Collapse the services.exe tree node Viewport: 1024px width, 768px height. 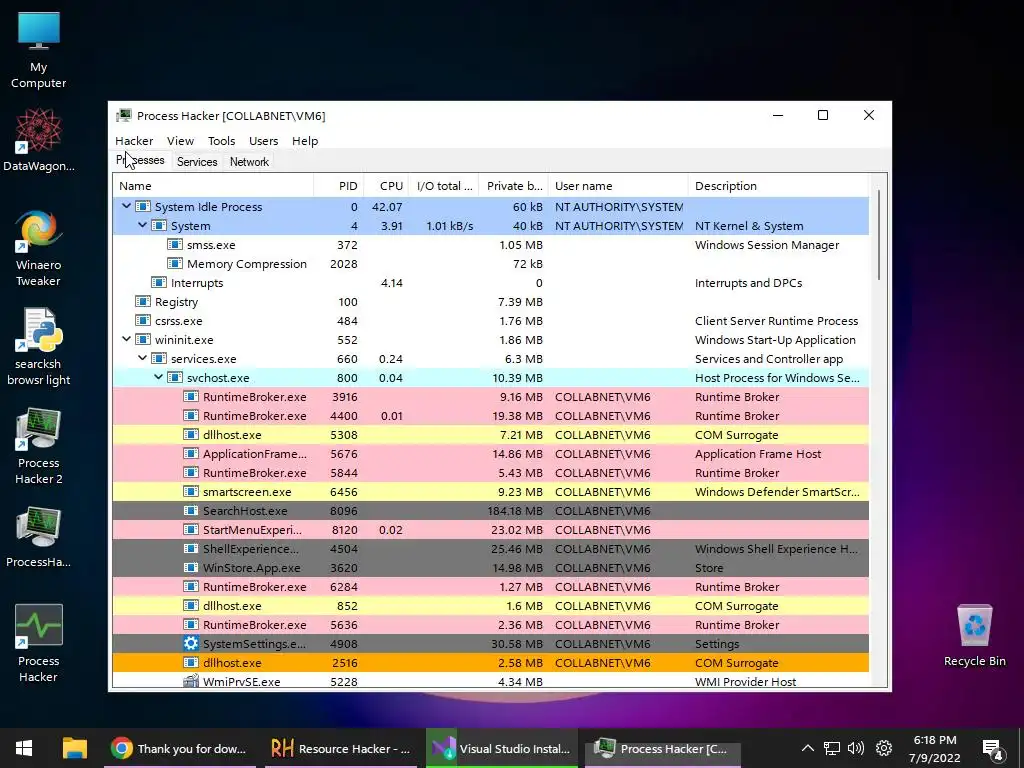click(142, 359)
